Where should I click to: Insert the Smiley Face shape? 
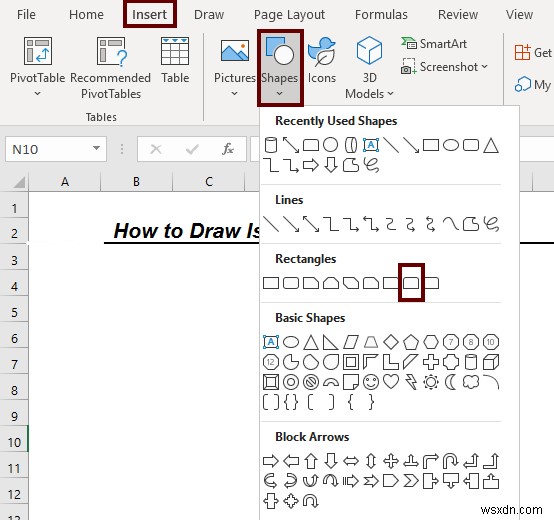(371, 382)
